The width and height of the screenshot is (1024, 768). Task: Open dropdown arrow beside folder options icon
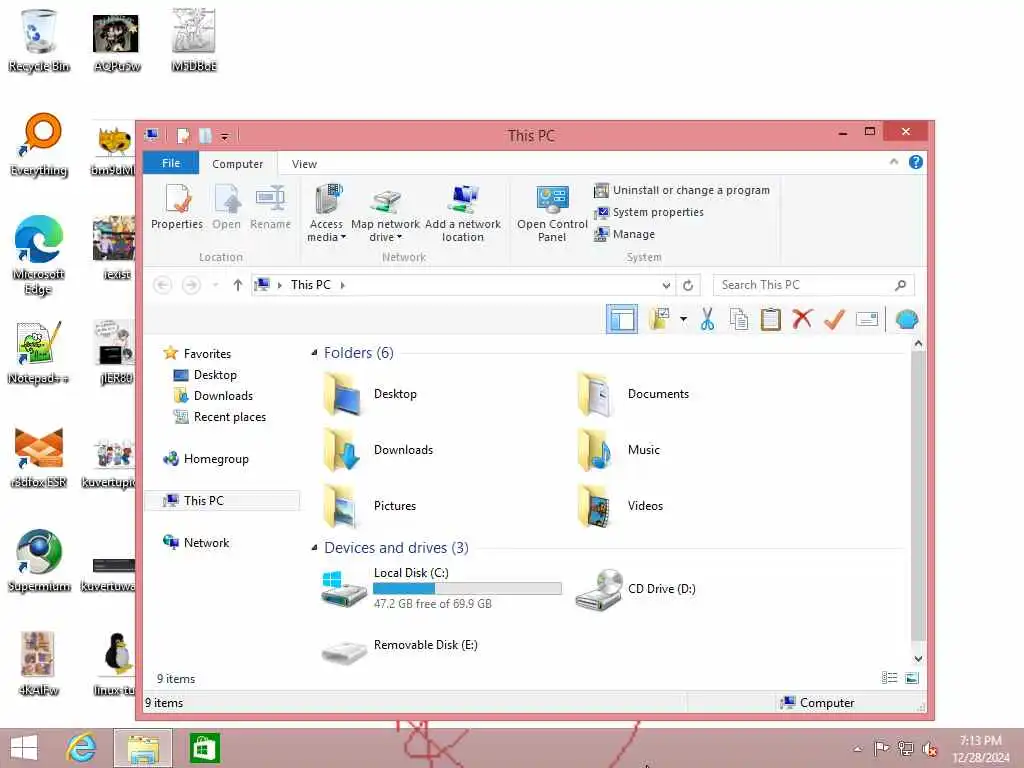click(683, 319)
